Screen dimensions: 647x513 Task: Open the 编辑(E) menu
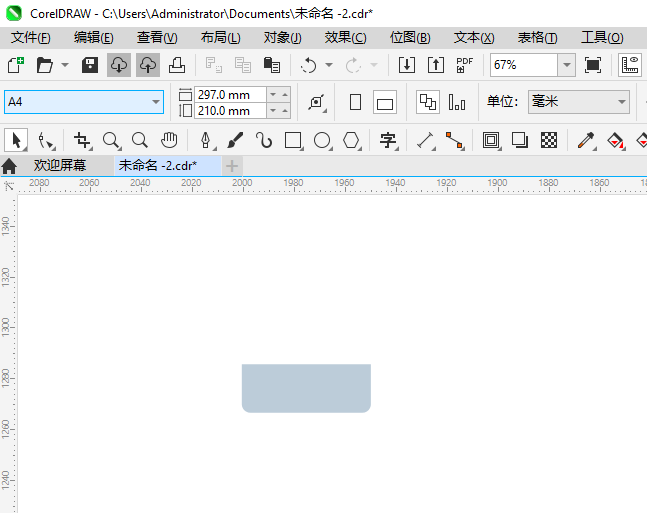point(94,38)
